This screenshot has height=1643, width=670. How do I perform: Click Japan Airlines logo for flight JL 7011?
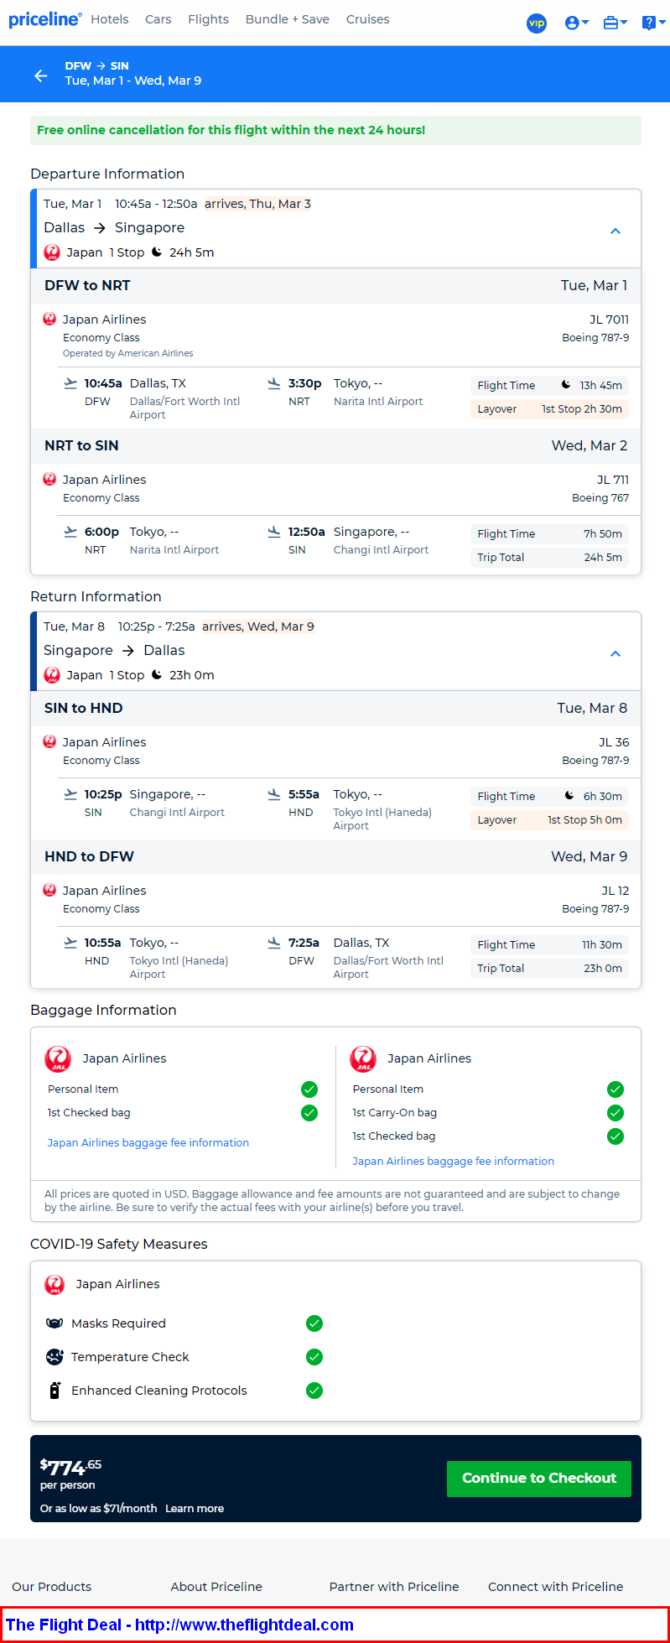click(50, 319)
